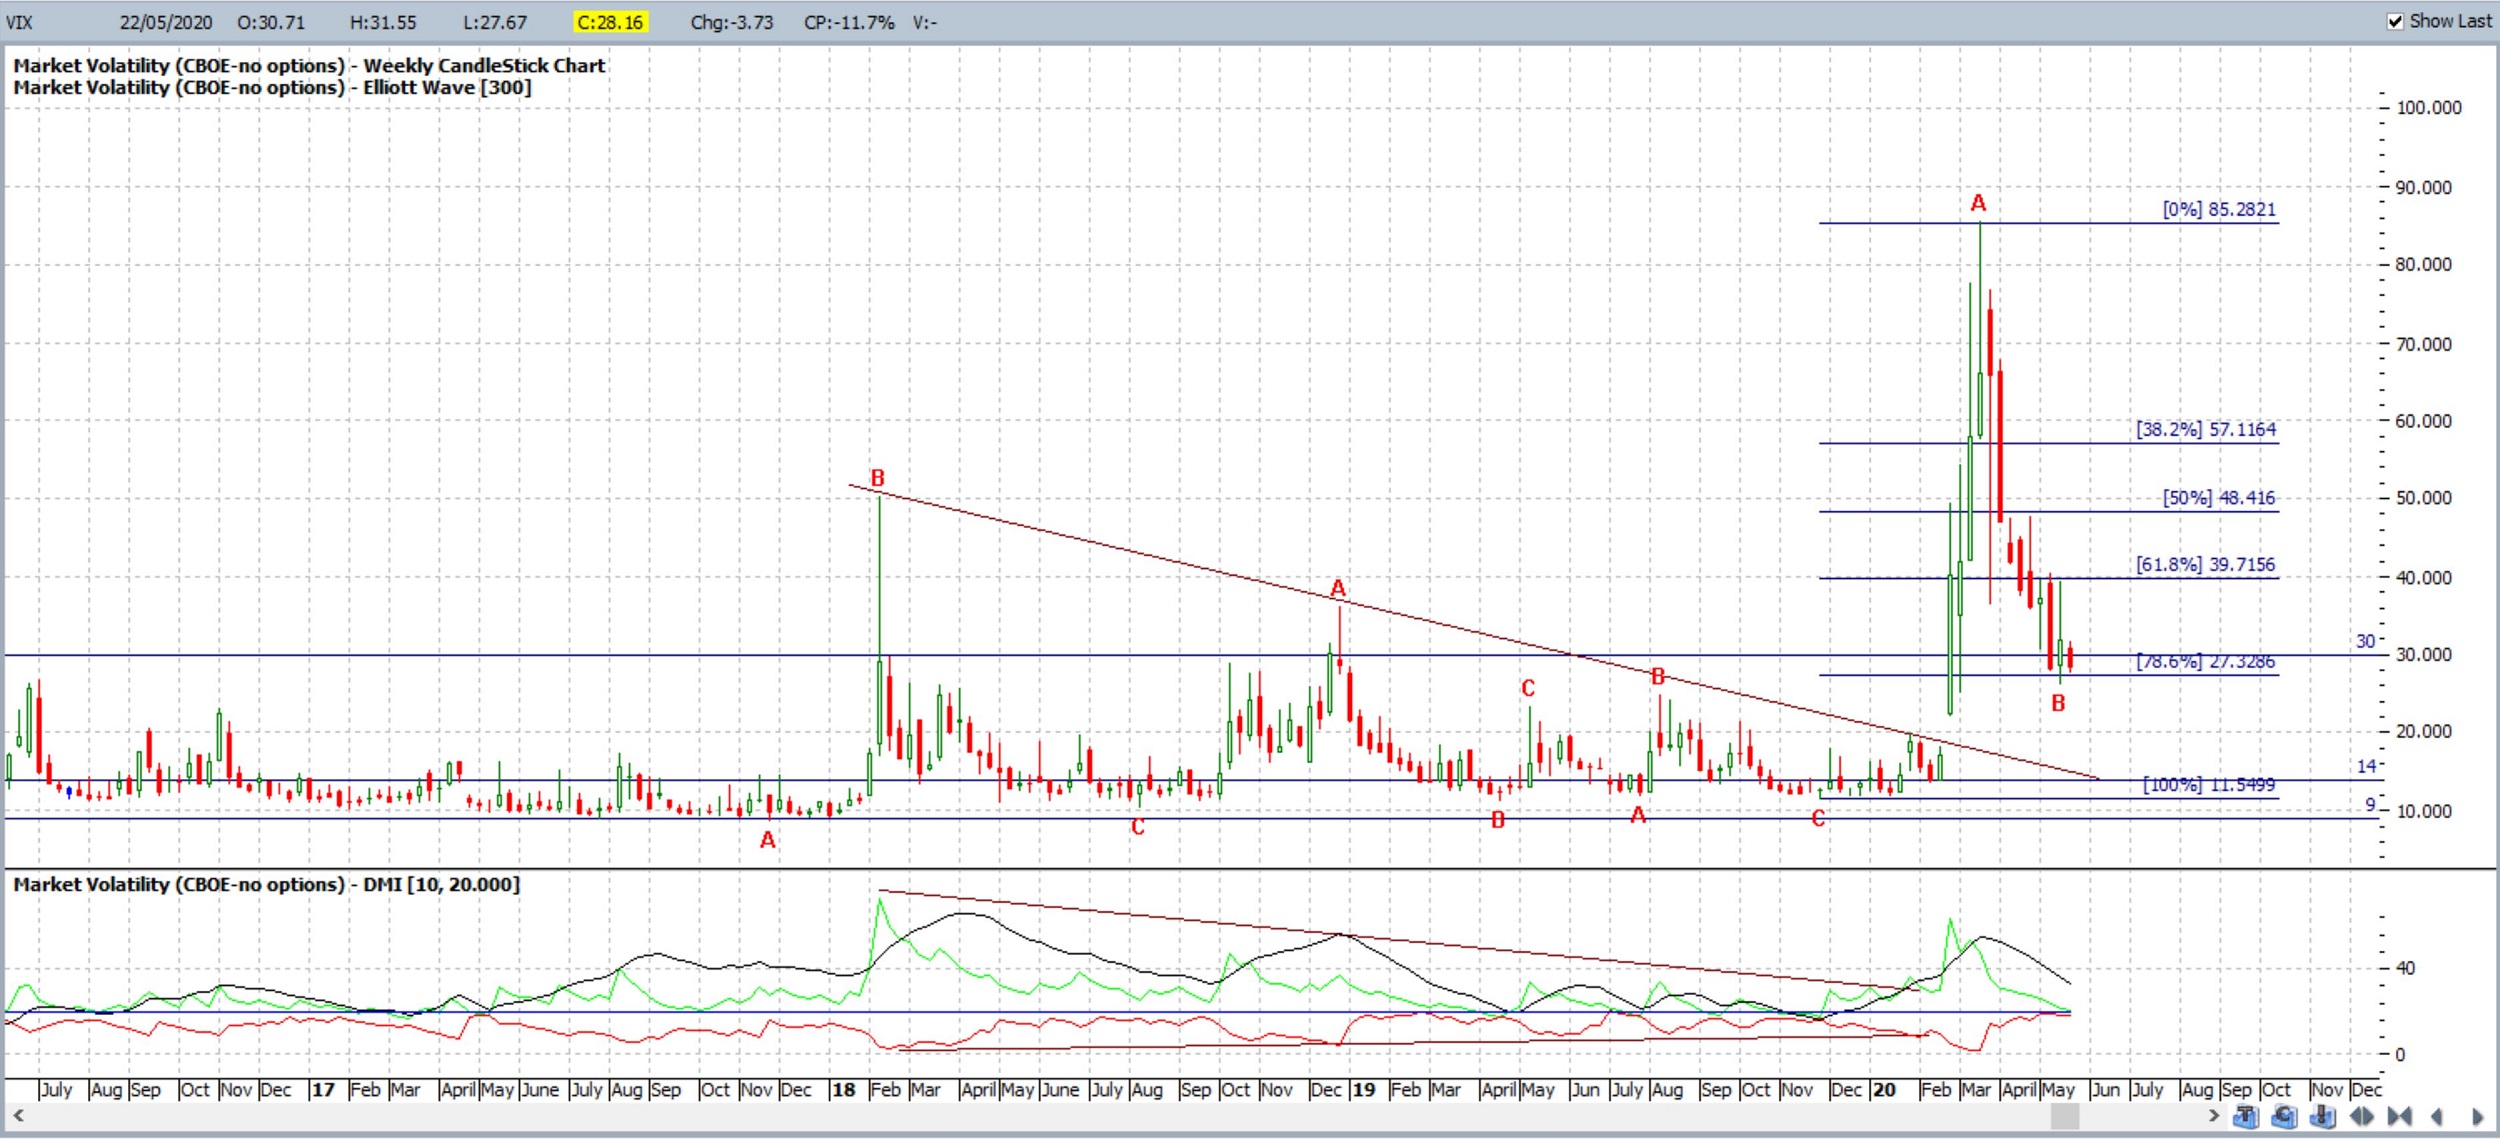Click the chart icon with letter T
Image resolution: width=2500 pixels, height=1139 pixels.
point(2245,1116)
